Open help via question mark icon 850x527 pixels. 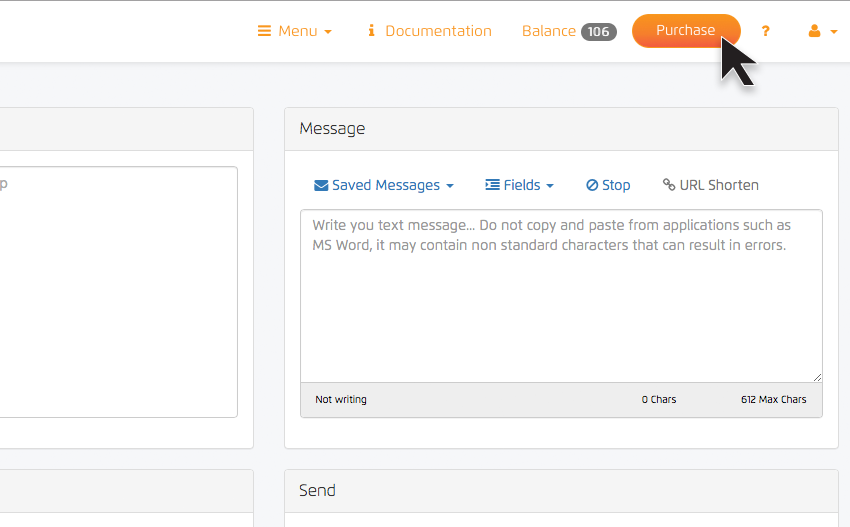(x=765, y=31)
